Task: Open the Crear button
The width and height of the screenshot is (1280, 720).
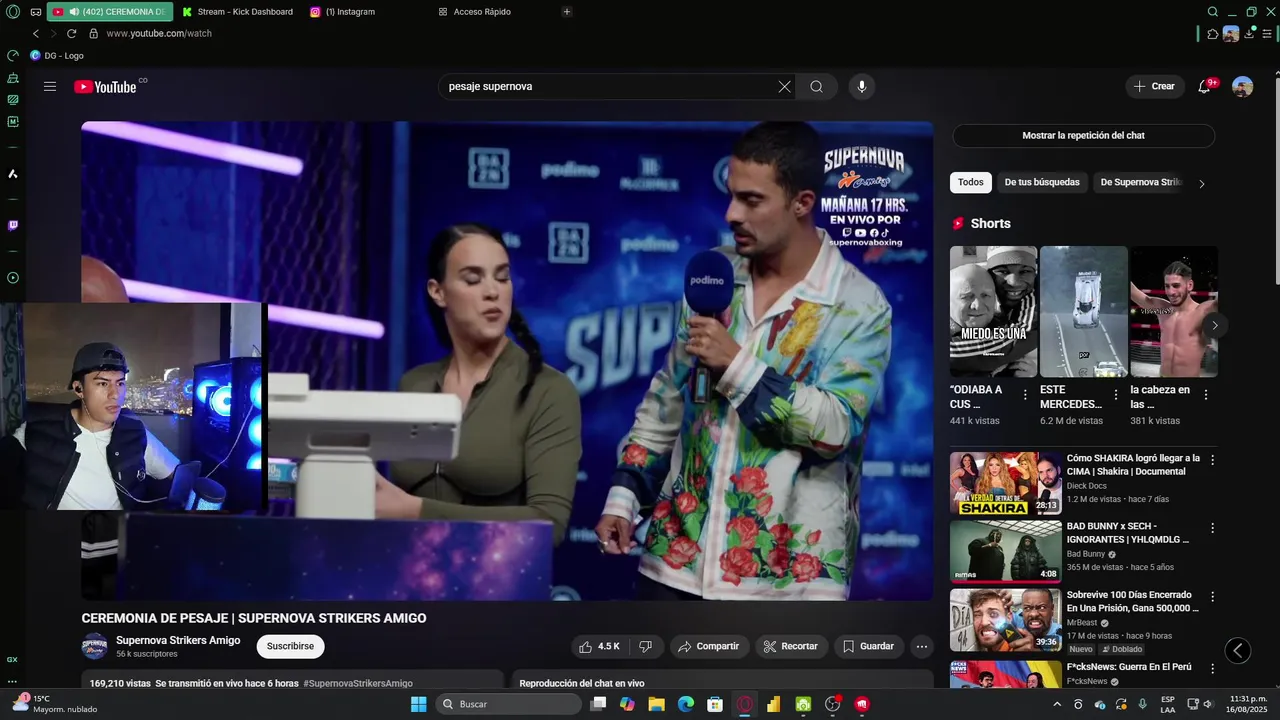Action: coord(1154,87)
